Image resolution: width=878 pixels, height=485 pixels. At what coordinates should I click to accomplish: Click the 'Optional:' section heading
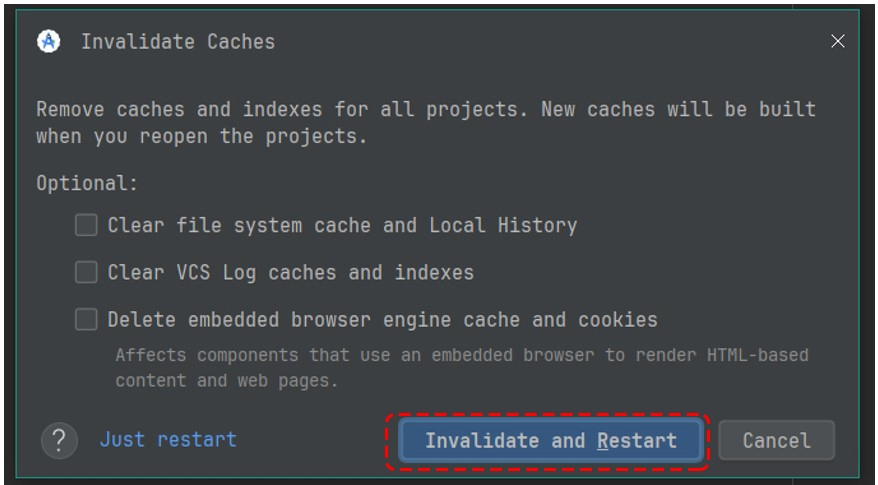click(x=87, y=183)
